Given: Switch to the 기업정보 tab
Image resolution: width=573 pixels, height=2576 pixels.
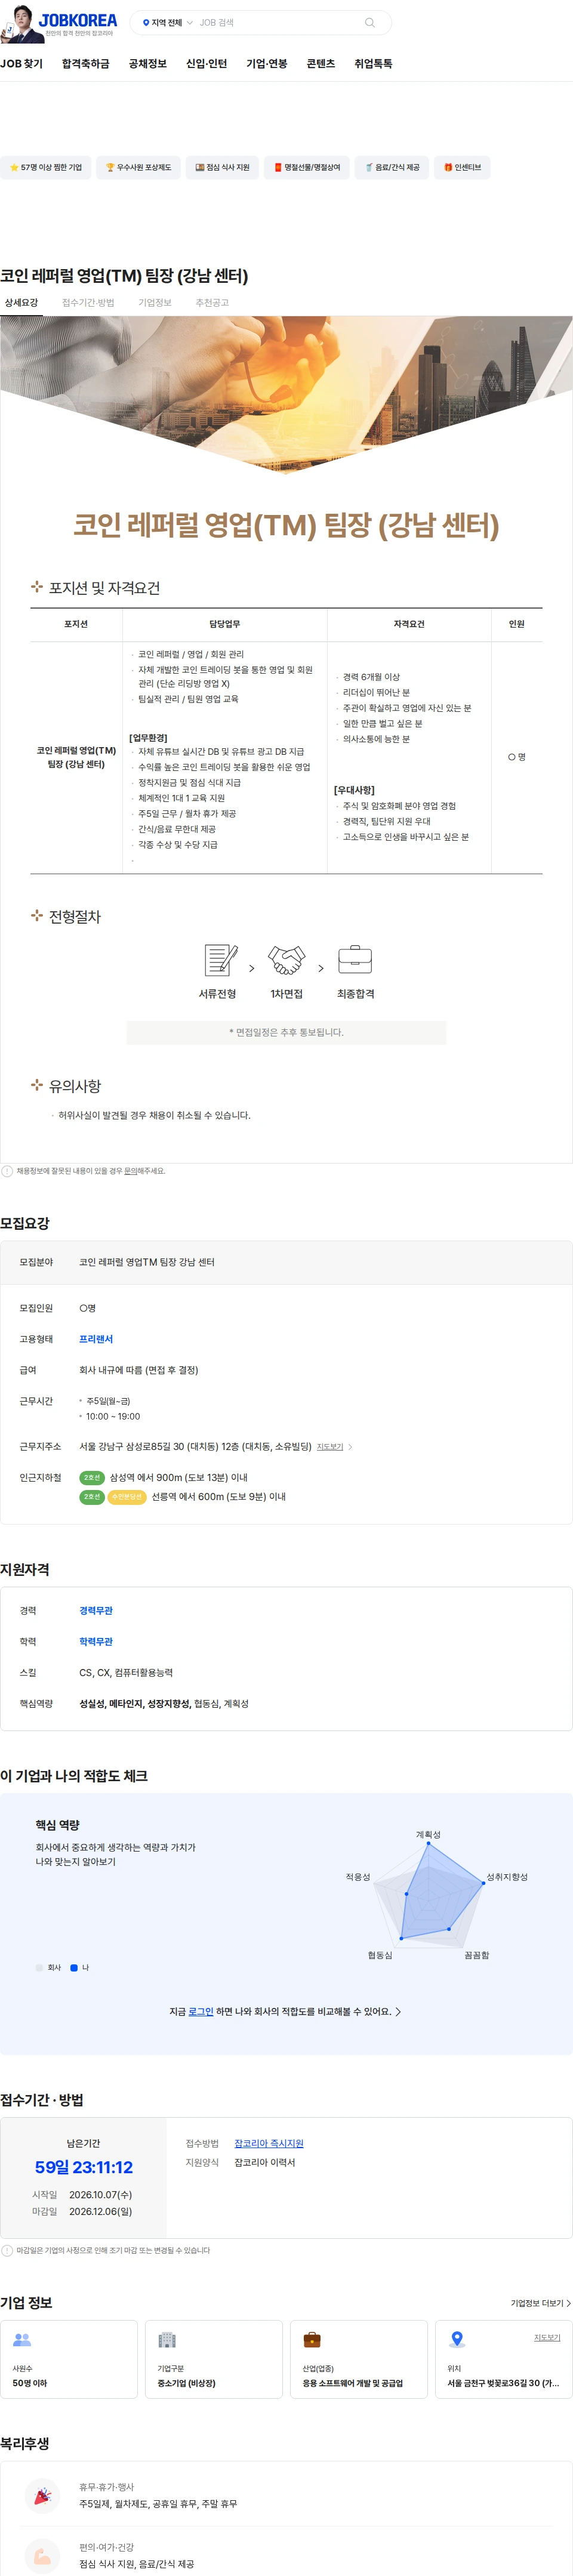Looking at the screenshot, I should coord(155,303).
